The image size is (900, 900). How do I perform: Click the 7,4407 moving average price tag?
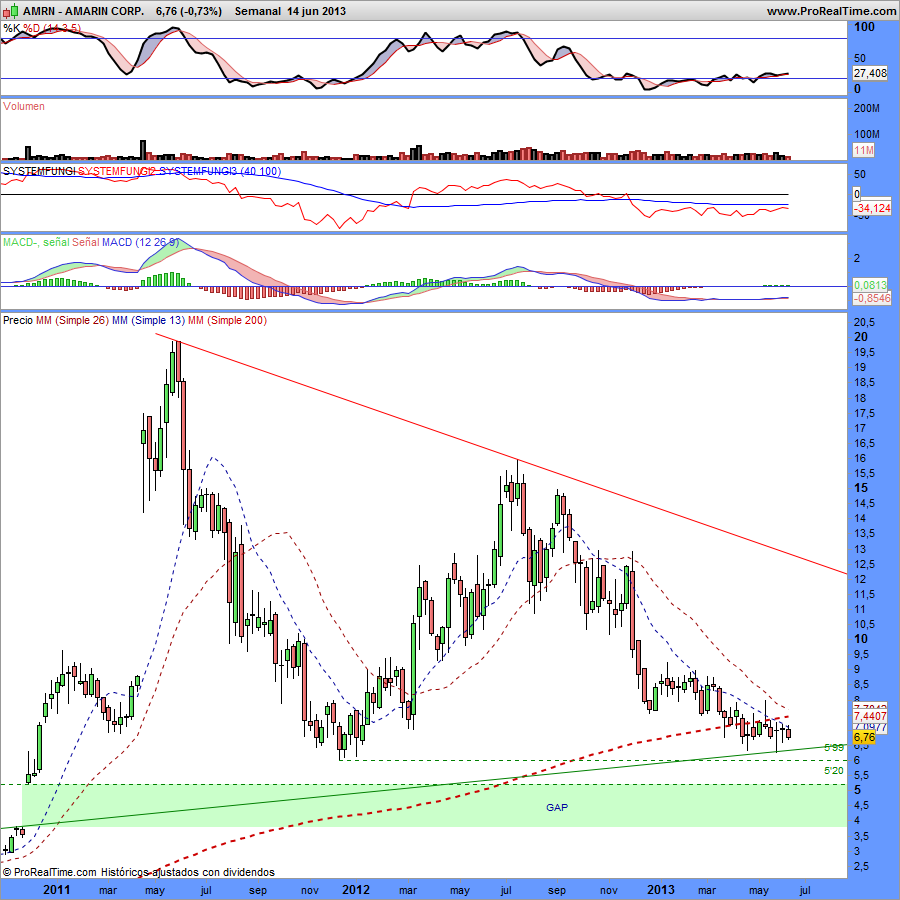[x=870, y=716]
